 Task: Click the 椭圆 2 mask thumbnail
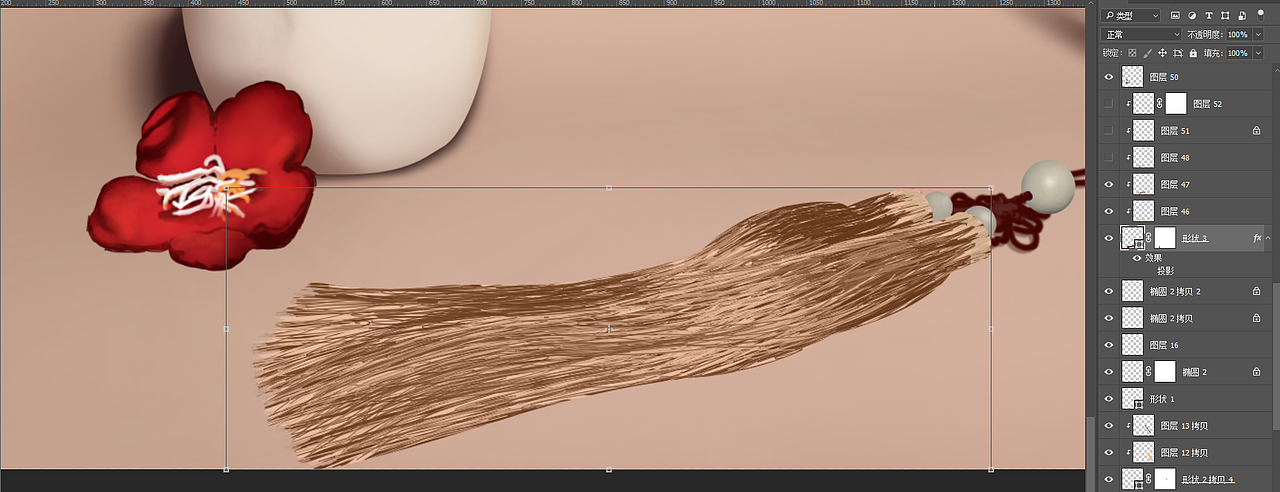[1165, 372]
